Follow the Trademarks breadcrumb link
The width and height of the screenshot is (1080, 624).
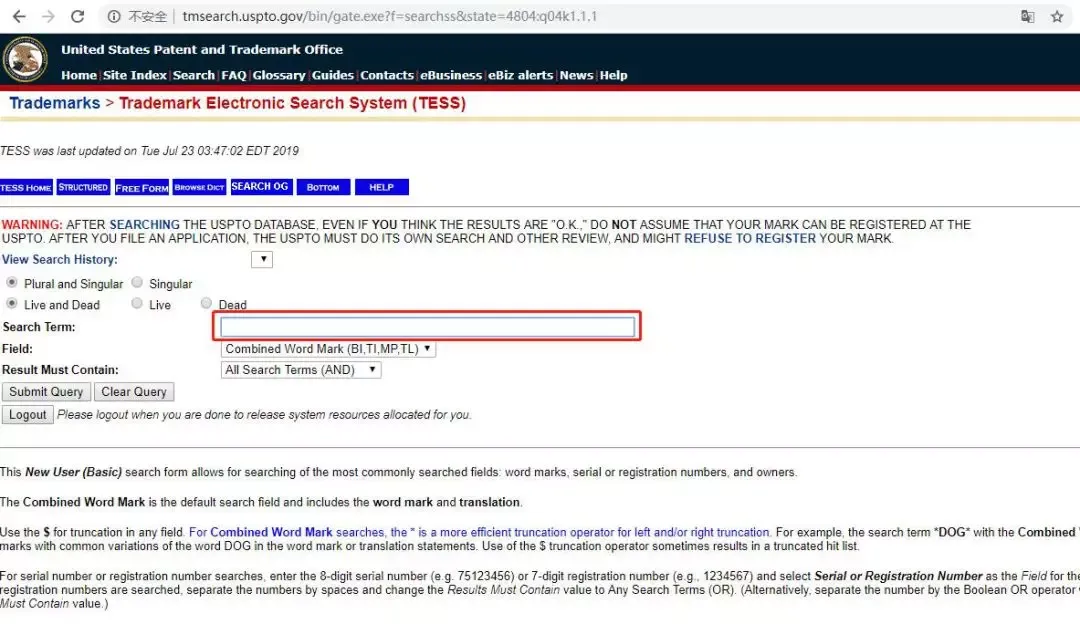pos(54,103)
